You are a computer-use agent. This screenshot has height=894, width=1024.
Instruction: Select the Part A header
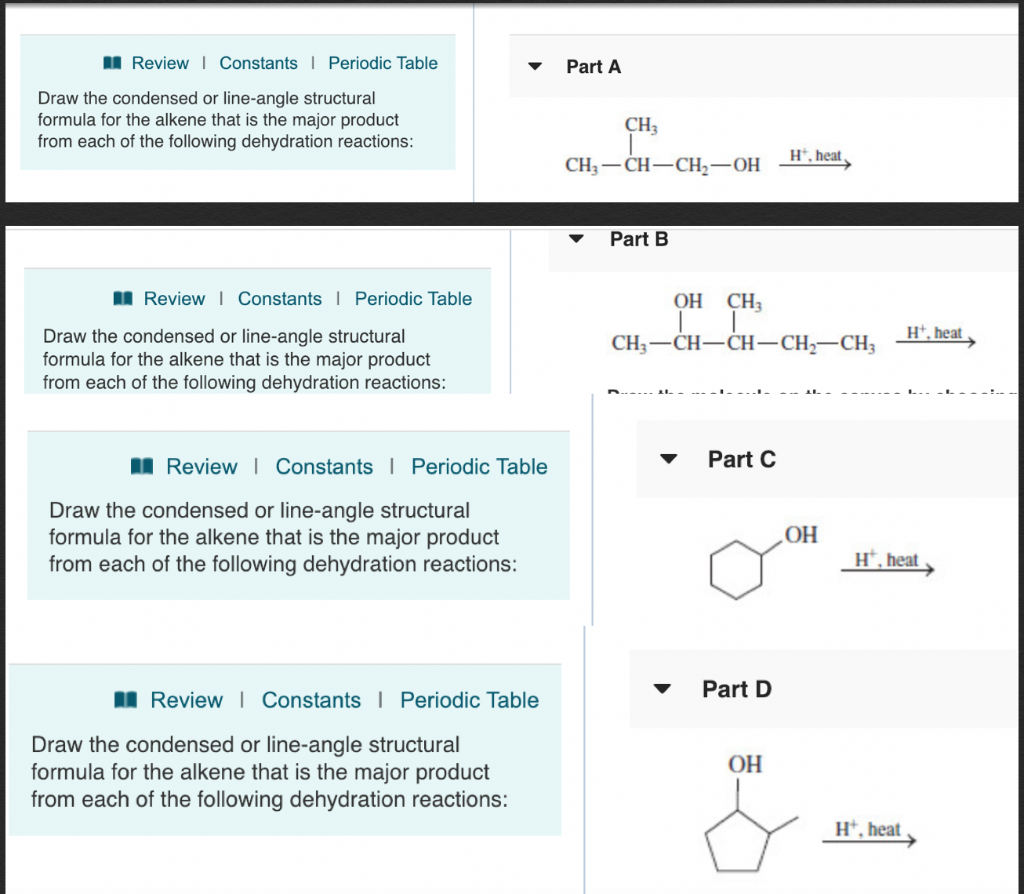pyautogui.click(x=593, y=67)
